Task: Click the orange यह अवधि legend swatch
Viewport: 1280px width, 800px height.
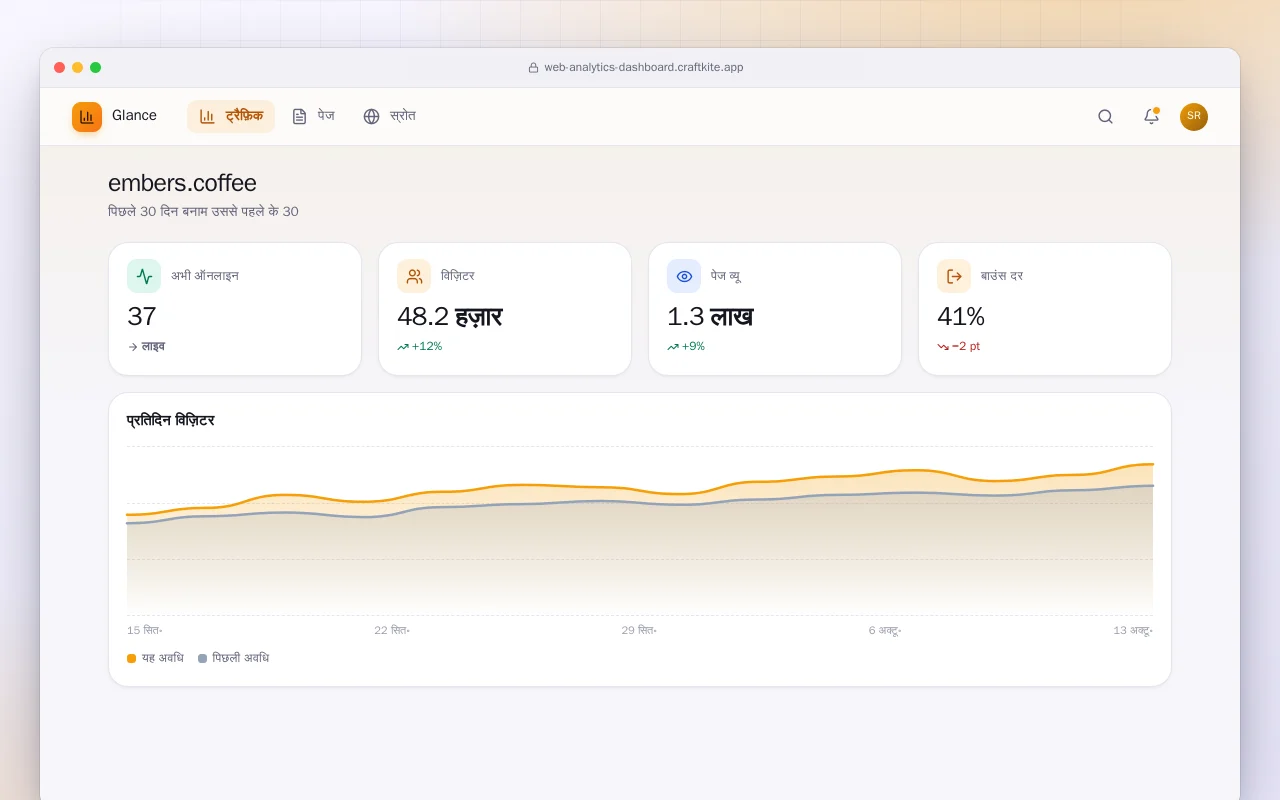Action: [131, 658]
